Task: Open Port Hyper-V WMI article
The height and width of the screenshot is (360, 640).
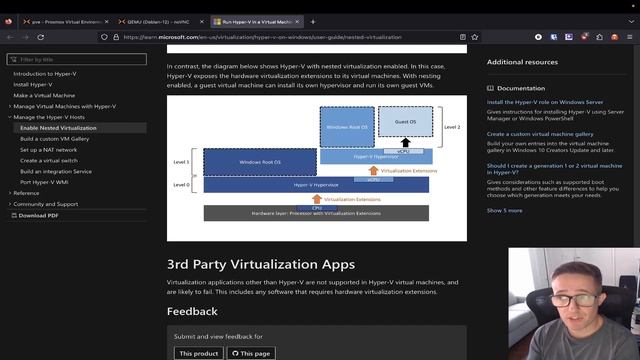Action: click(44, 182)
